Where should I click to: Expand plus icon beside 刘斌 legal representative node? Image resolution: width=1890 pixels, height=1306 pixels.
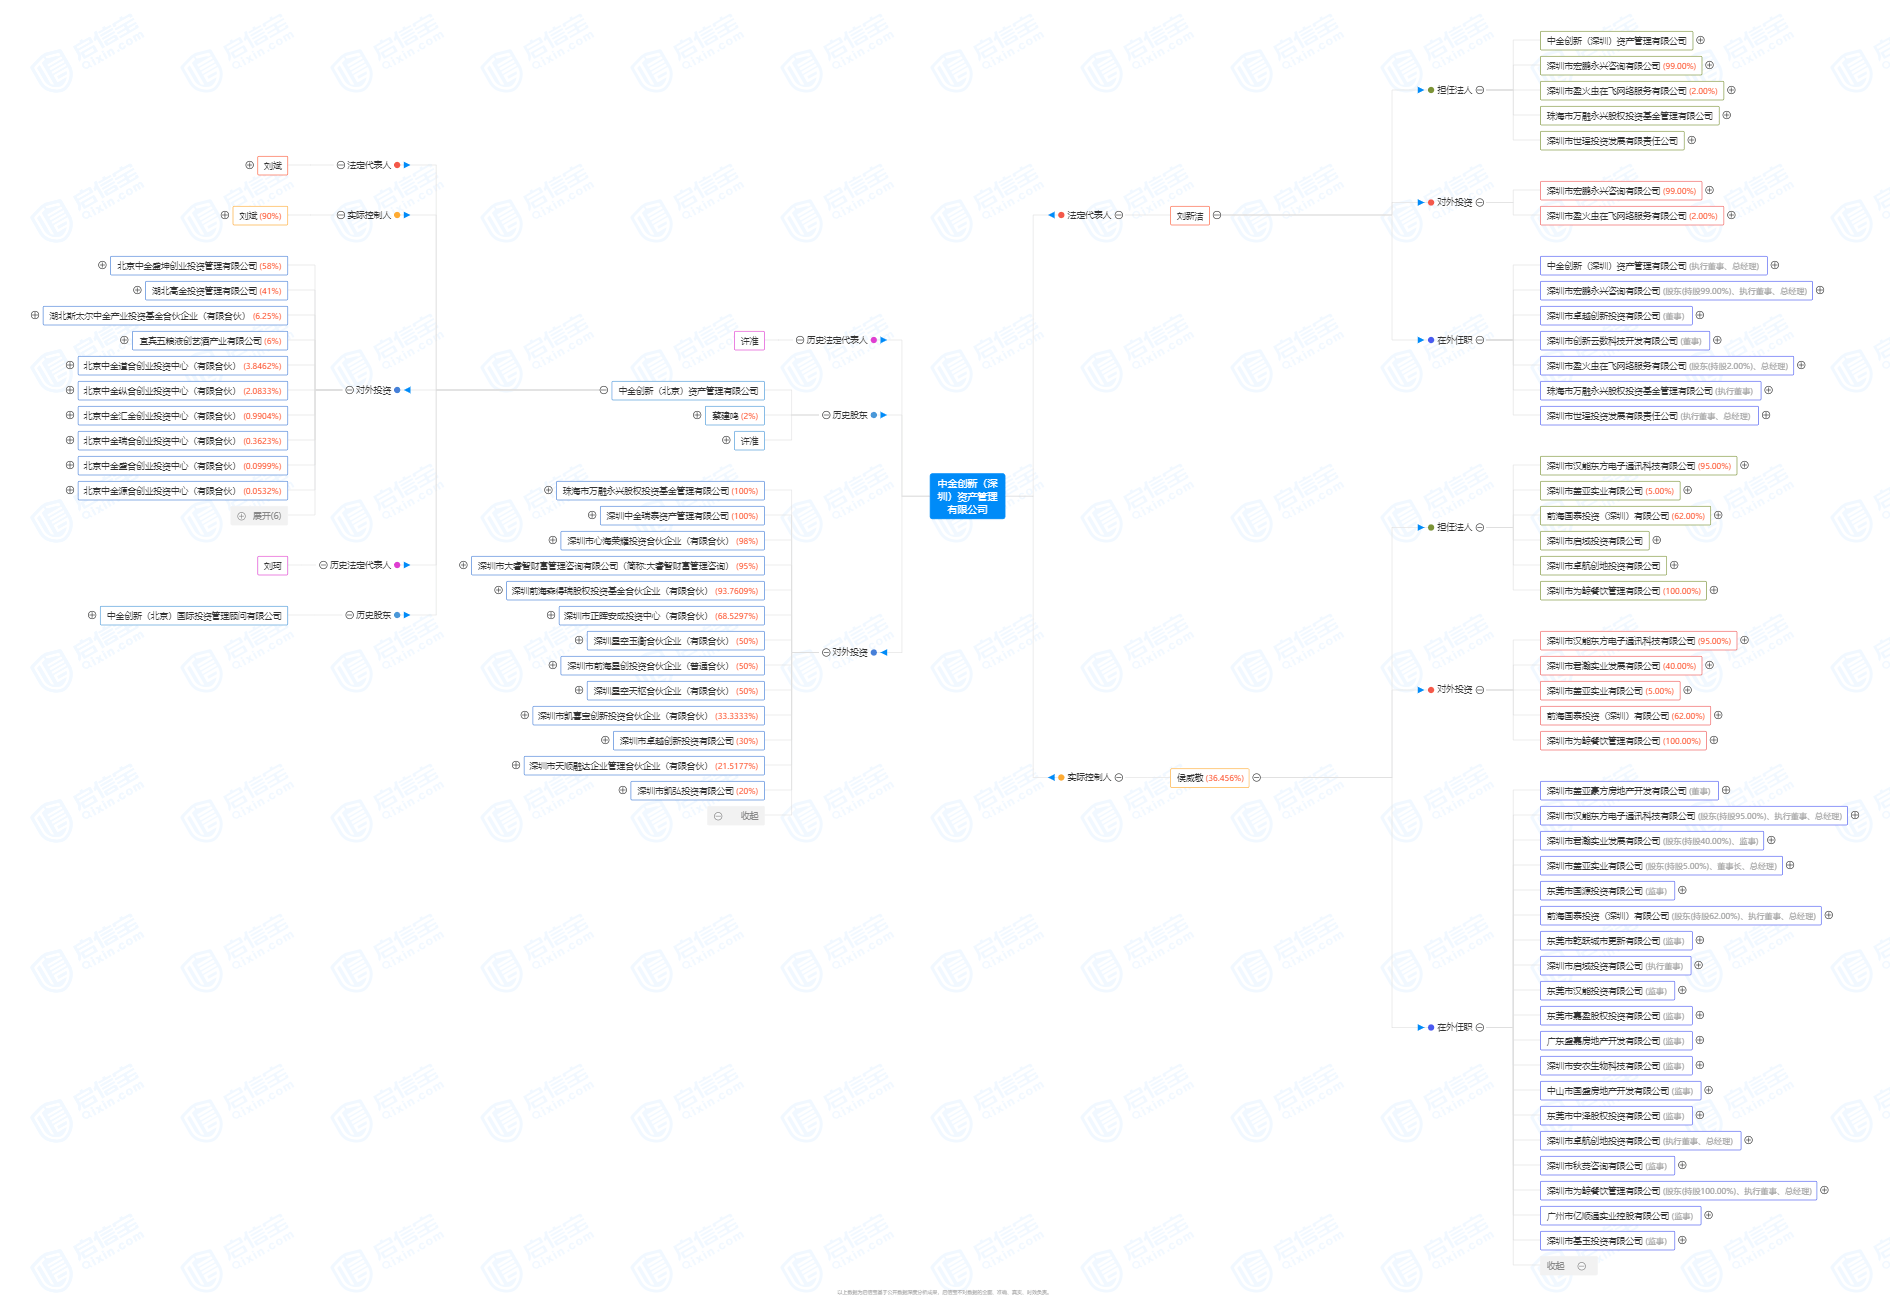(x=249, y=165)
